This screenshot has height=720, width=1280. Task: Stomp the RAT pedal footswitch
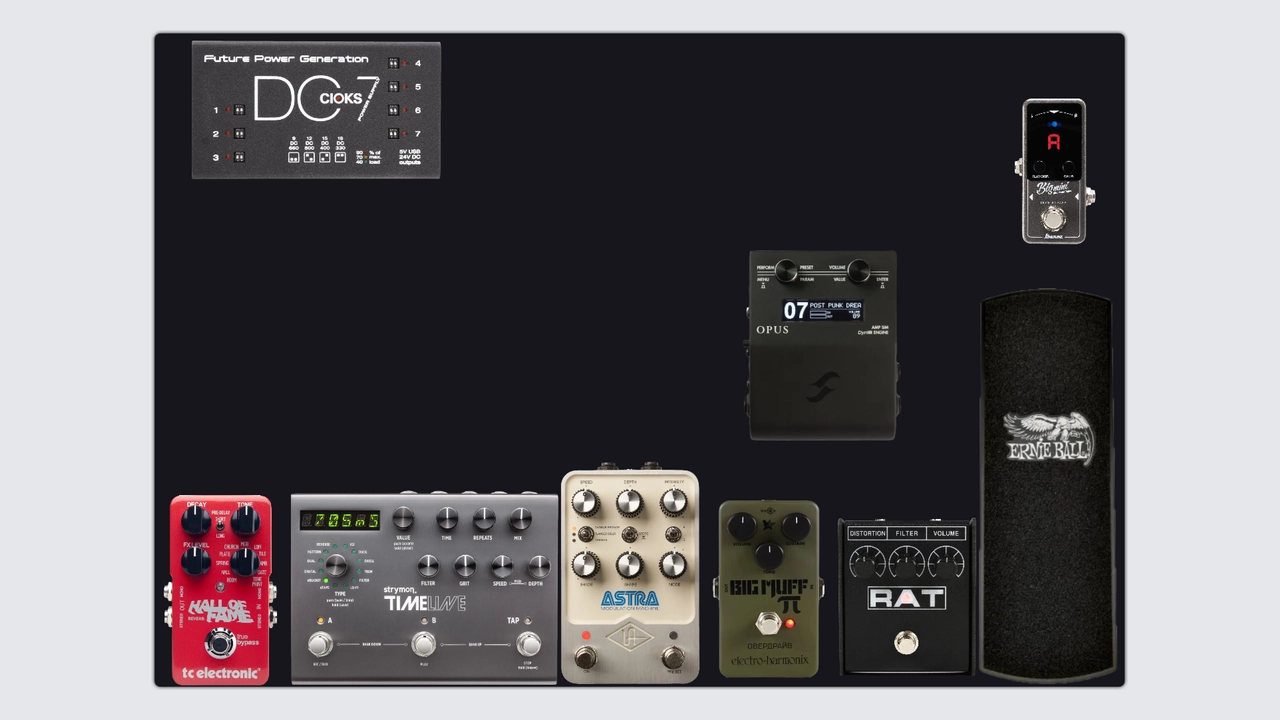click(906, 642)
